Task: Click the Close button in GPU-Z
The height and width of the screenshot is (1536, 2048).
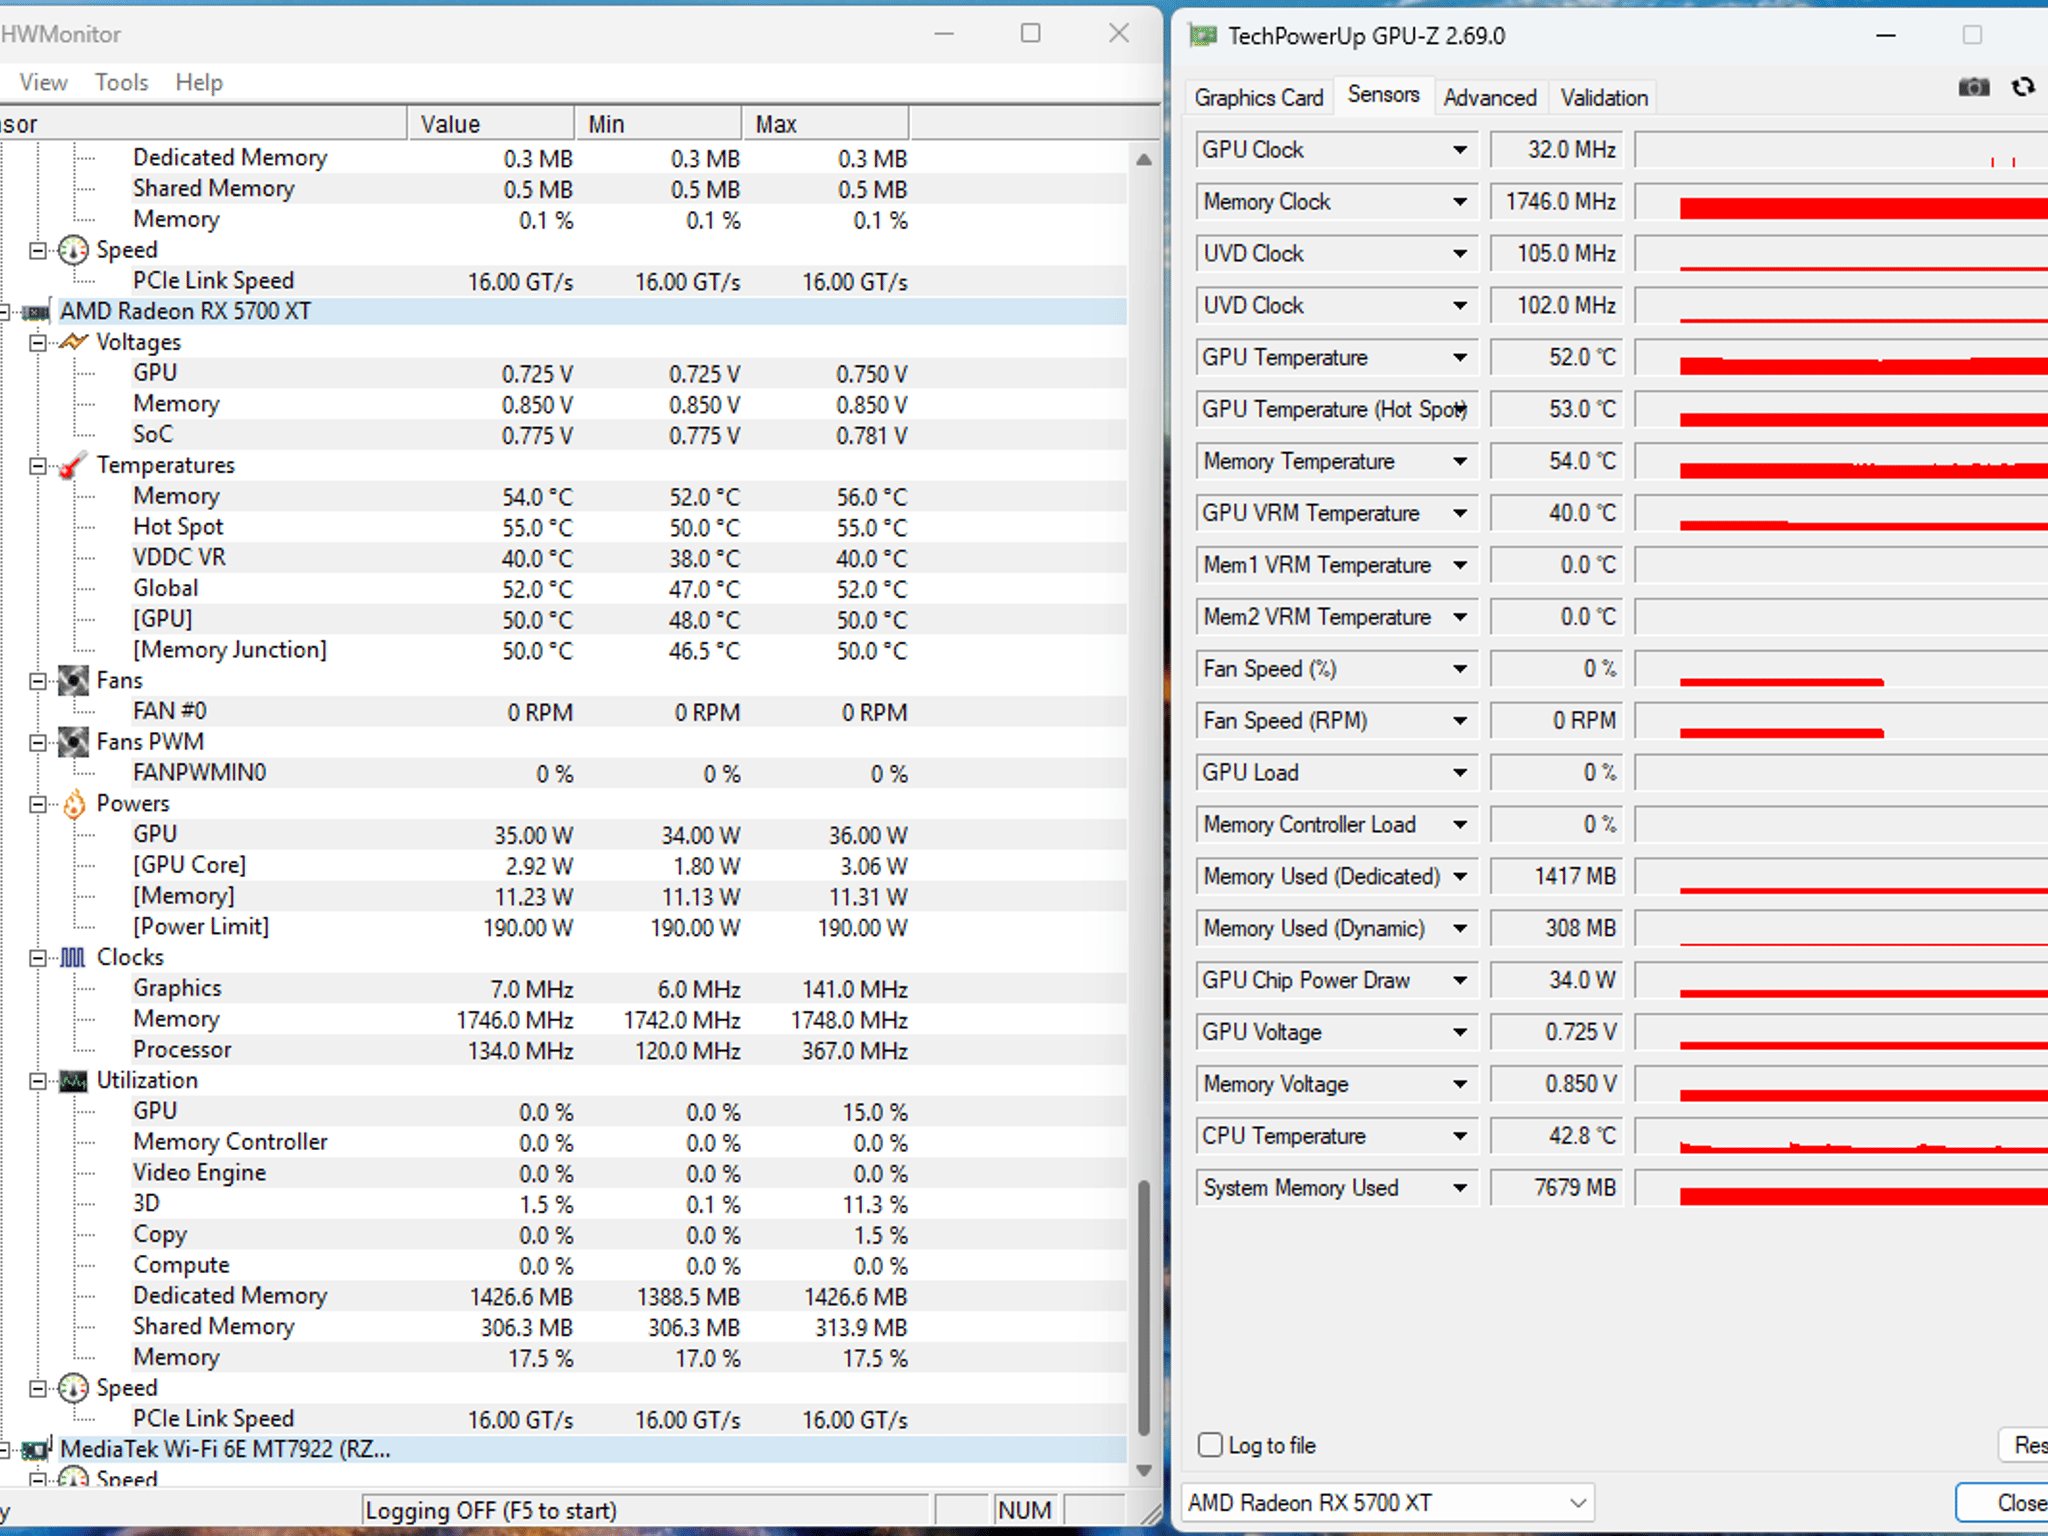Action: [2003, 1503]
